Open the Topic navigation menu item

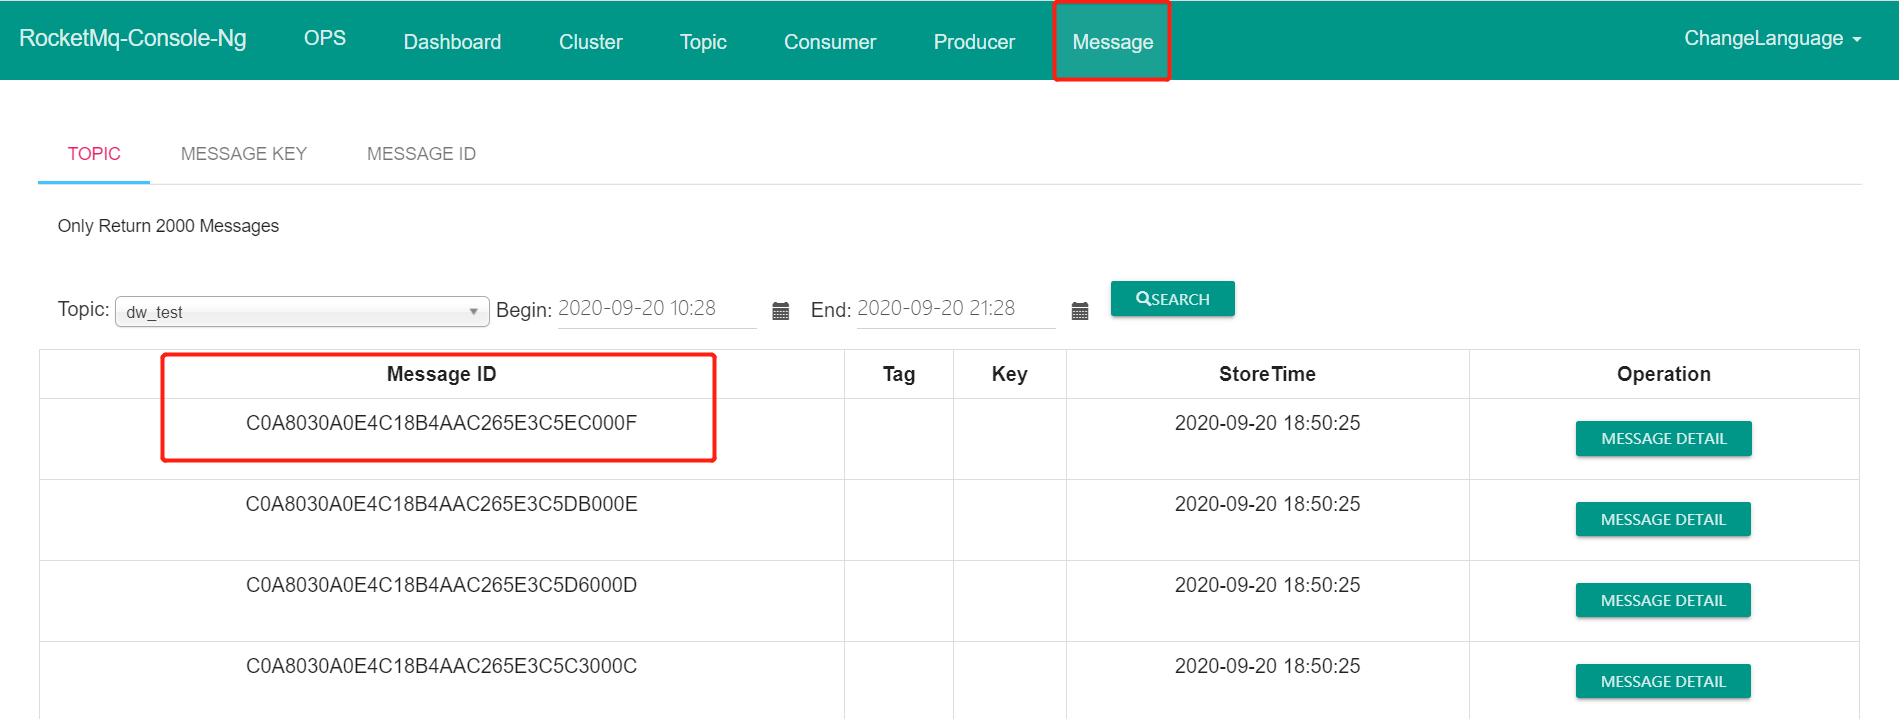[703, 42]
